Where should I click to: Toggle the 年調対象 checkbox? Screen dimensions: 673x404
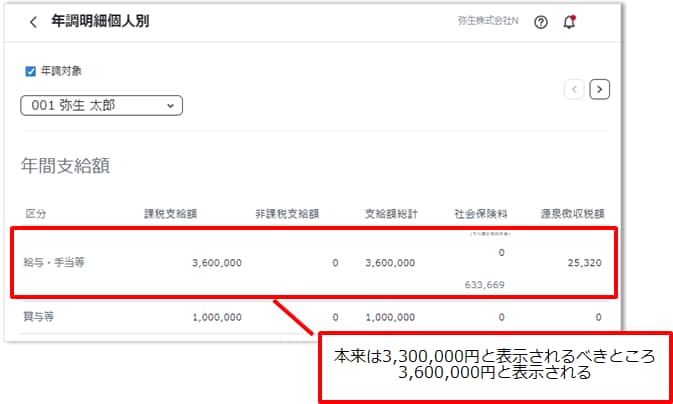[x=30, y=71]
